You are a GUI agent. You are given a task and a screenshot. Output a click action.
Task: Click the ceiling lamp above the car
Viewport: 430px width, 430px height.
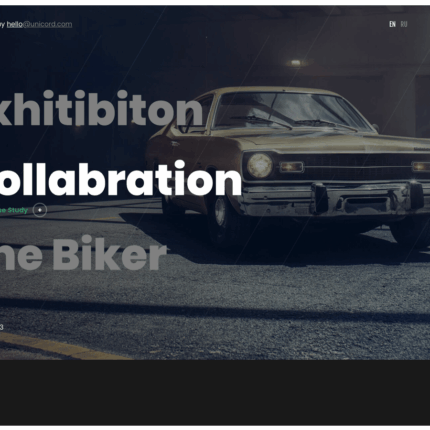(295, 63)
